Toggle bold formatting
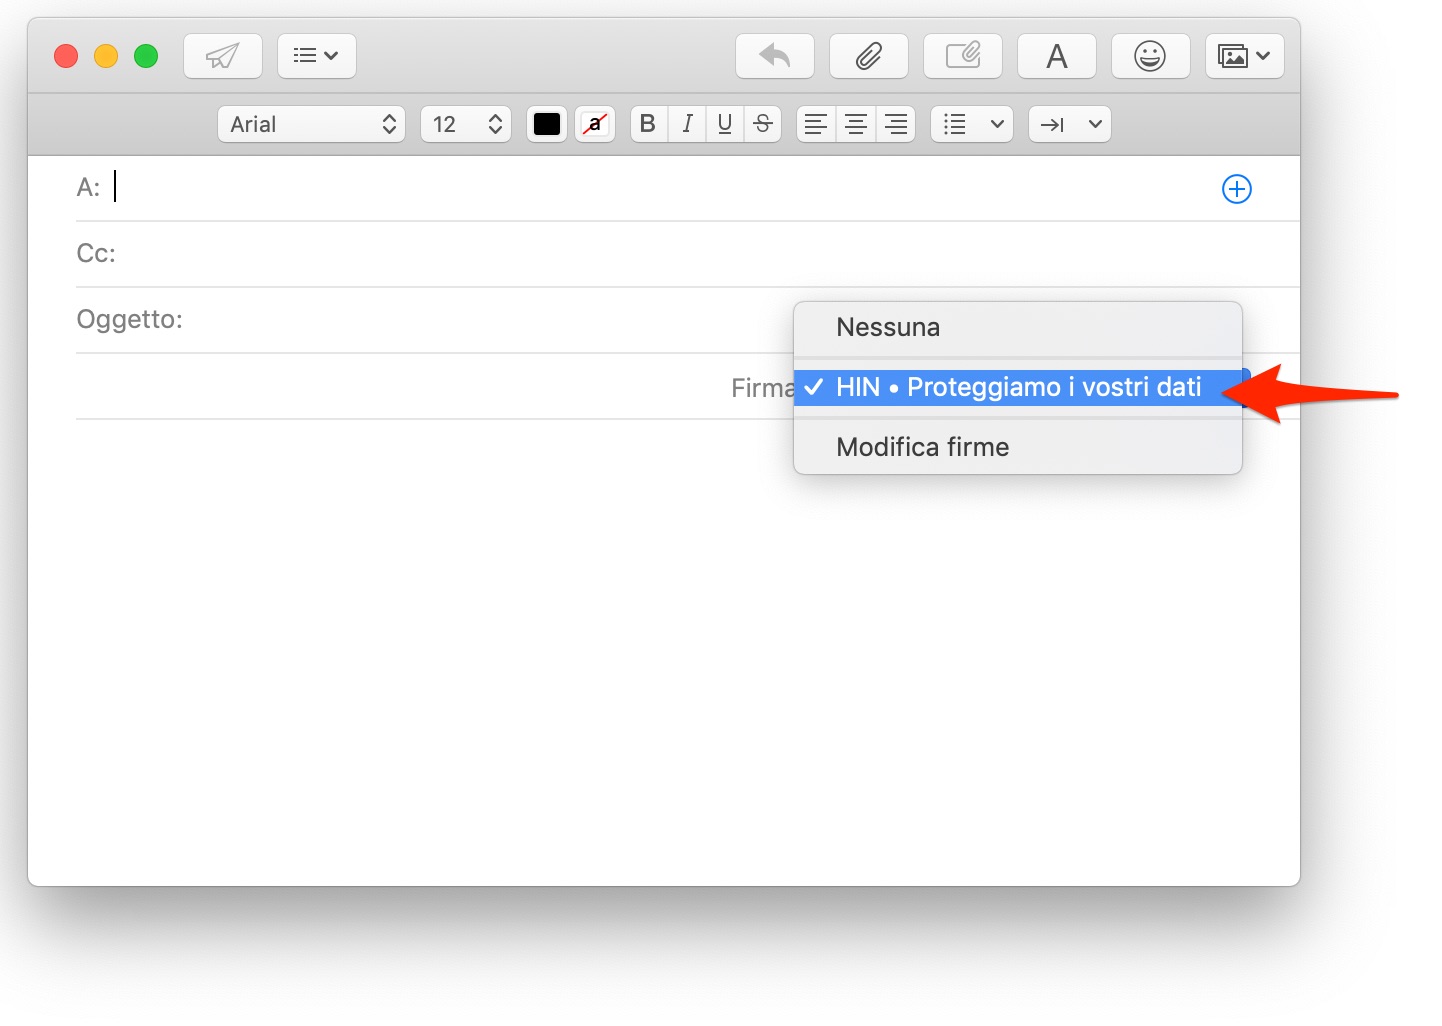The image size is (1442, 1026). click(649, 124)
